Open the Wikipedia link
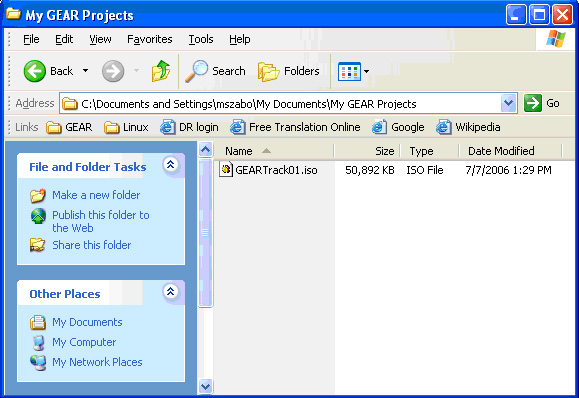 [x=468, y=127]
